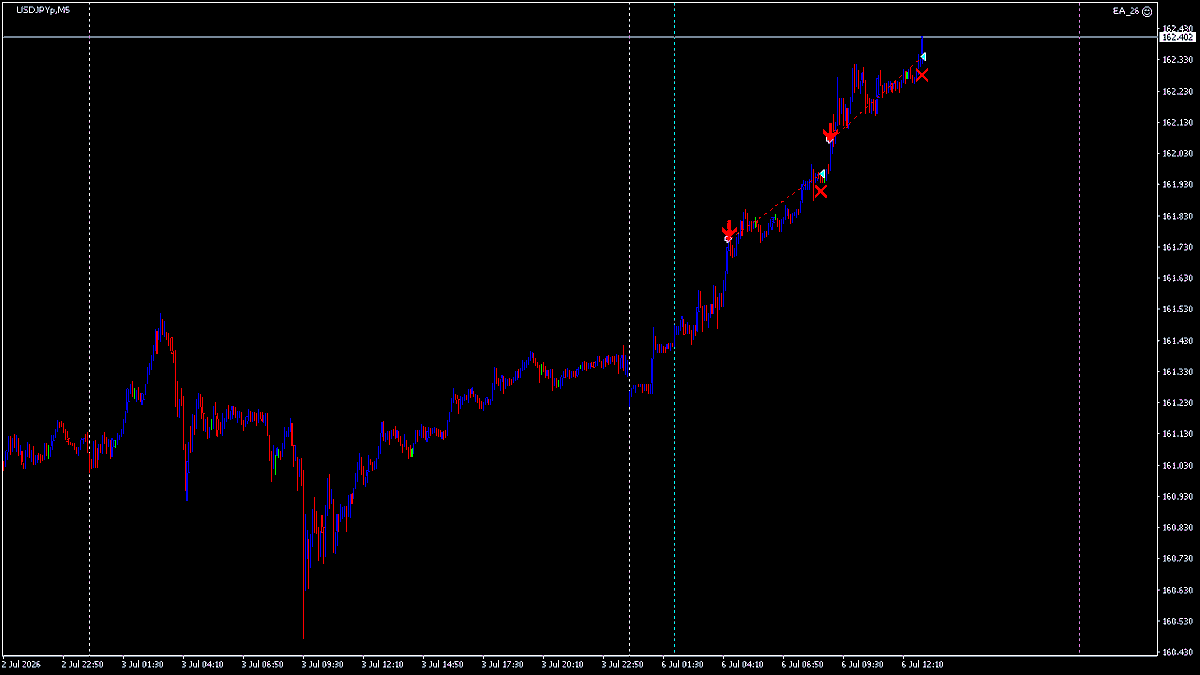
Task: Click the red X marker near 161.930
Action: (820, 191)
